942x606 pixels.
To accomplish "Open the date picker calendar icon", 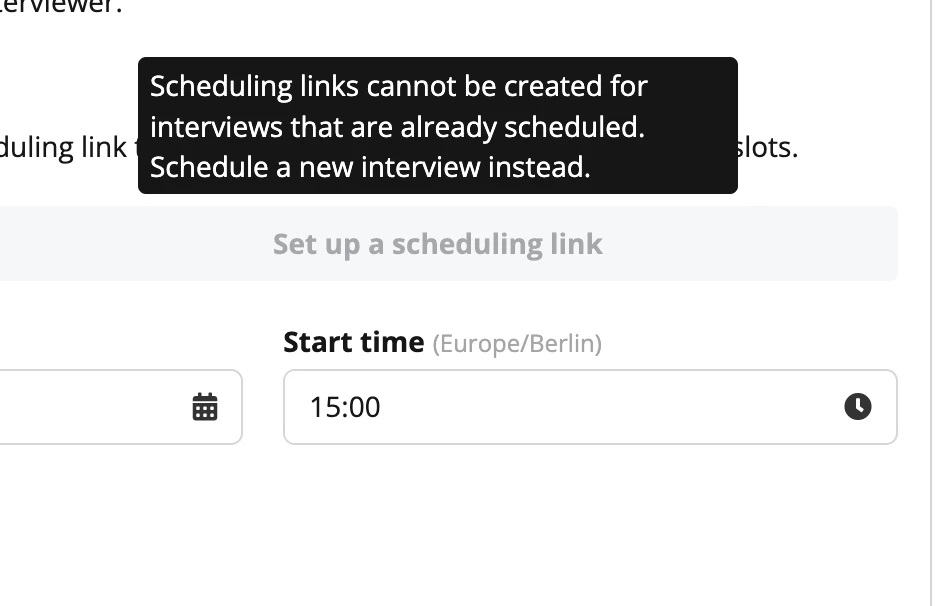I will (x=205, y=407).
